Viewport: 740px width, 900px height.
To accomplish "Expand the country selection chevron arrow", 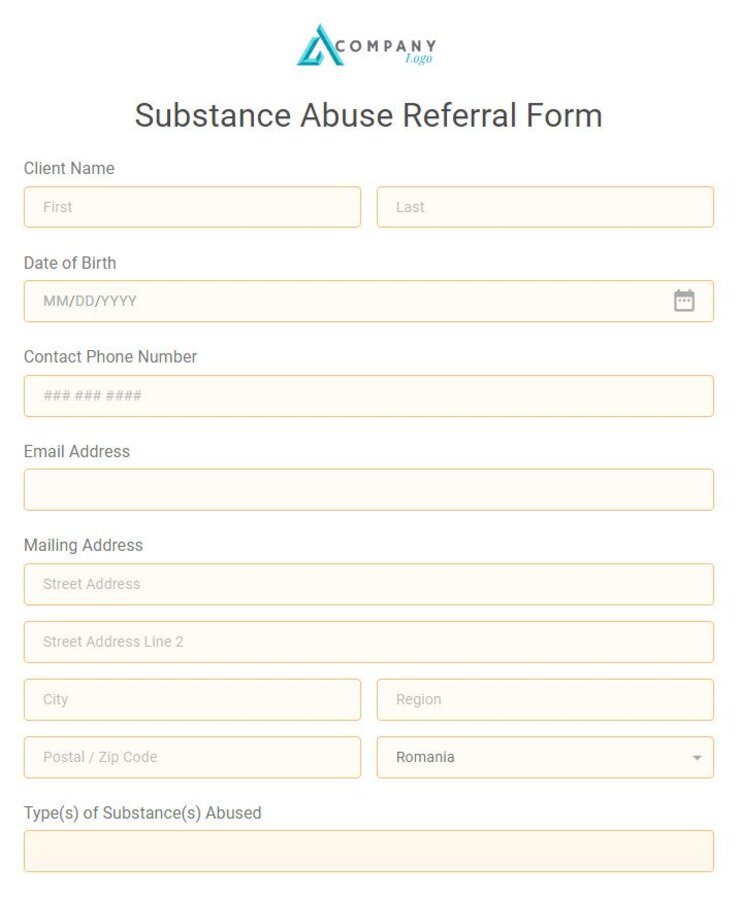I will point(697,757).
